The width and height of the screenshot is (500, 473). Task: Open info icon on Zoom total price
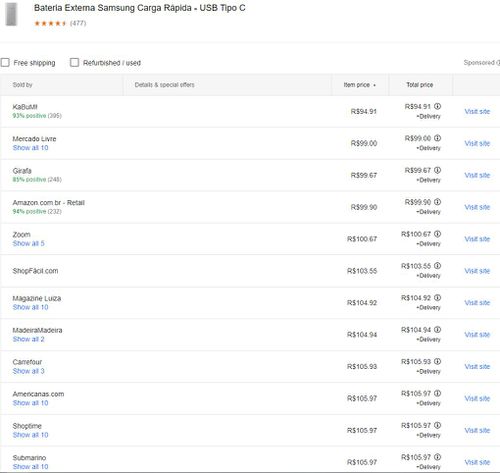pyautogui.click(x=438, y=234)
